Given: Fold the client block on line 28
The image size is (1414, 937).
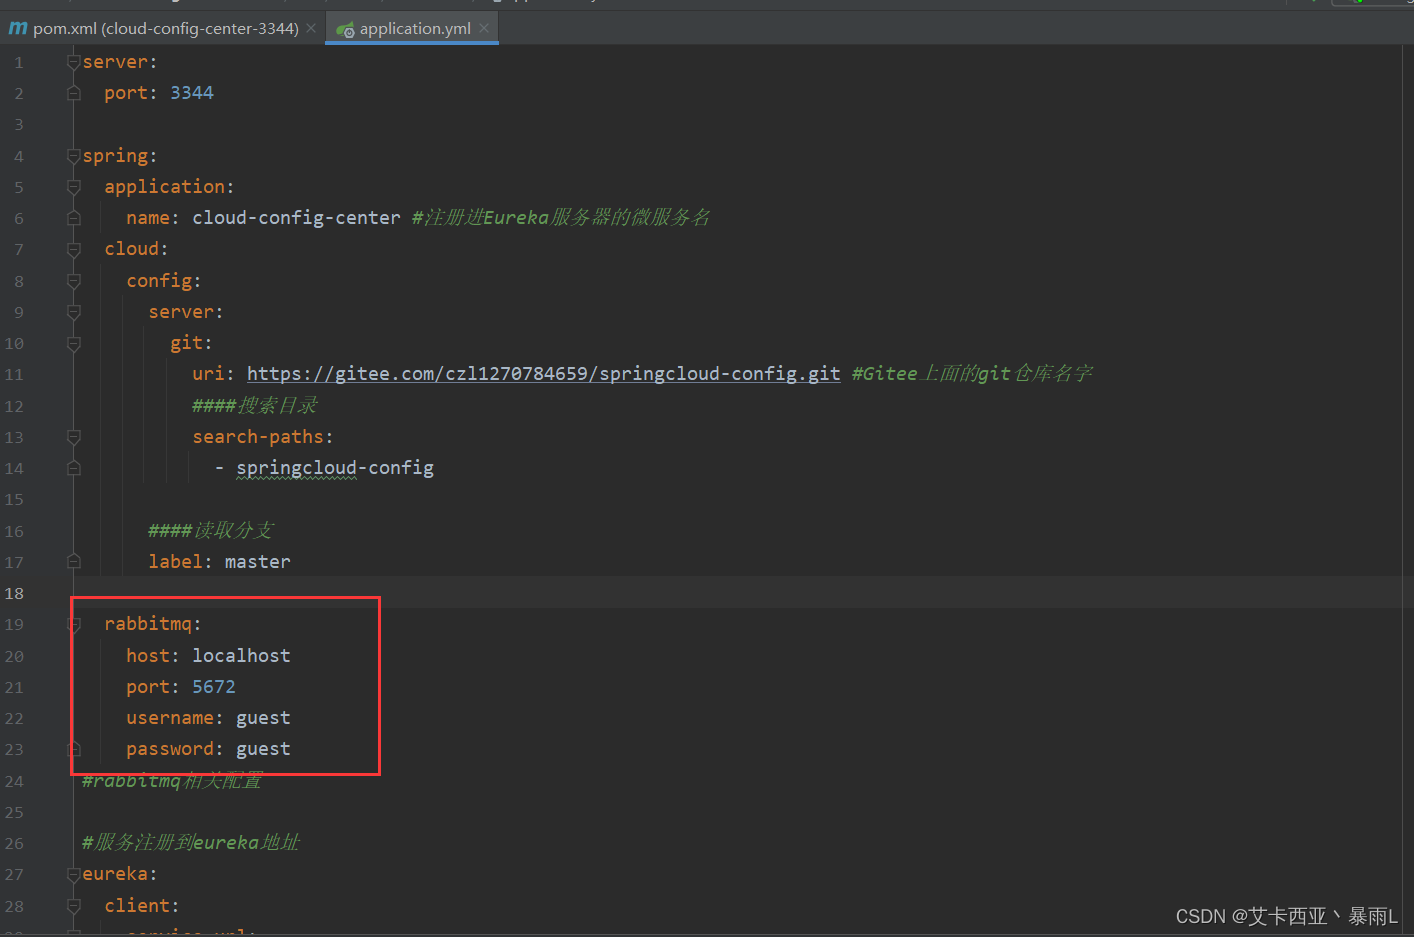Looking at the screenshot, I should 73,906.
